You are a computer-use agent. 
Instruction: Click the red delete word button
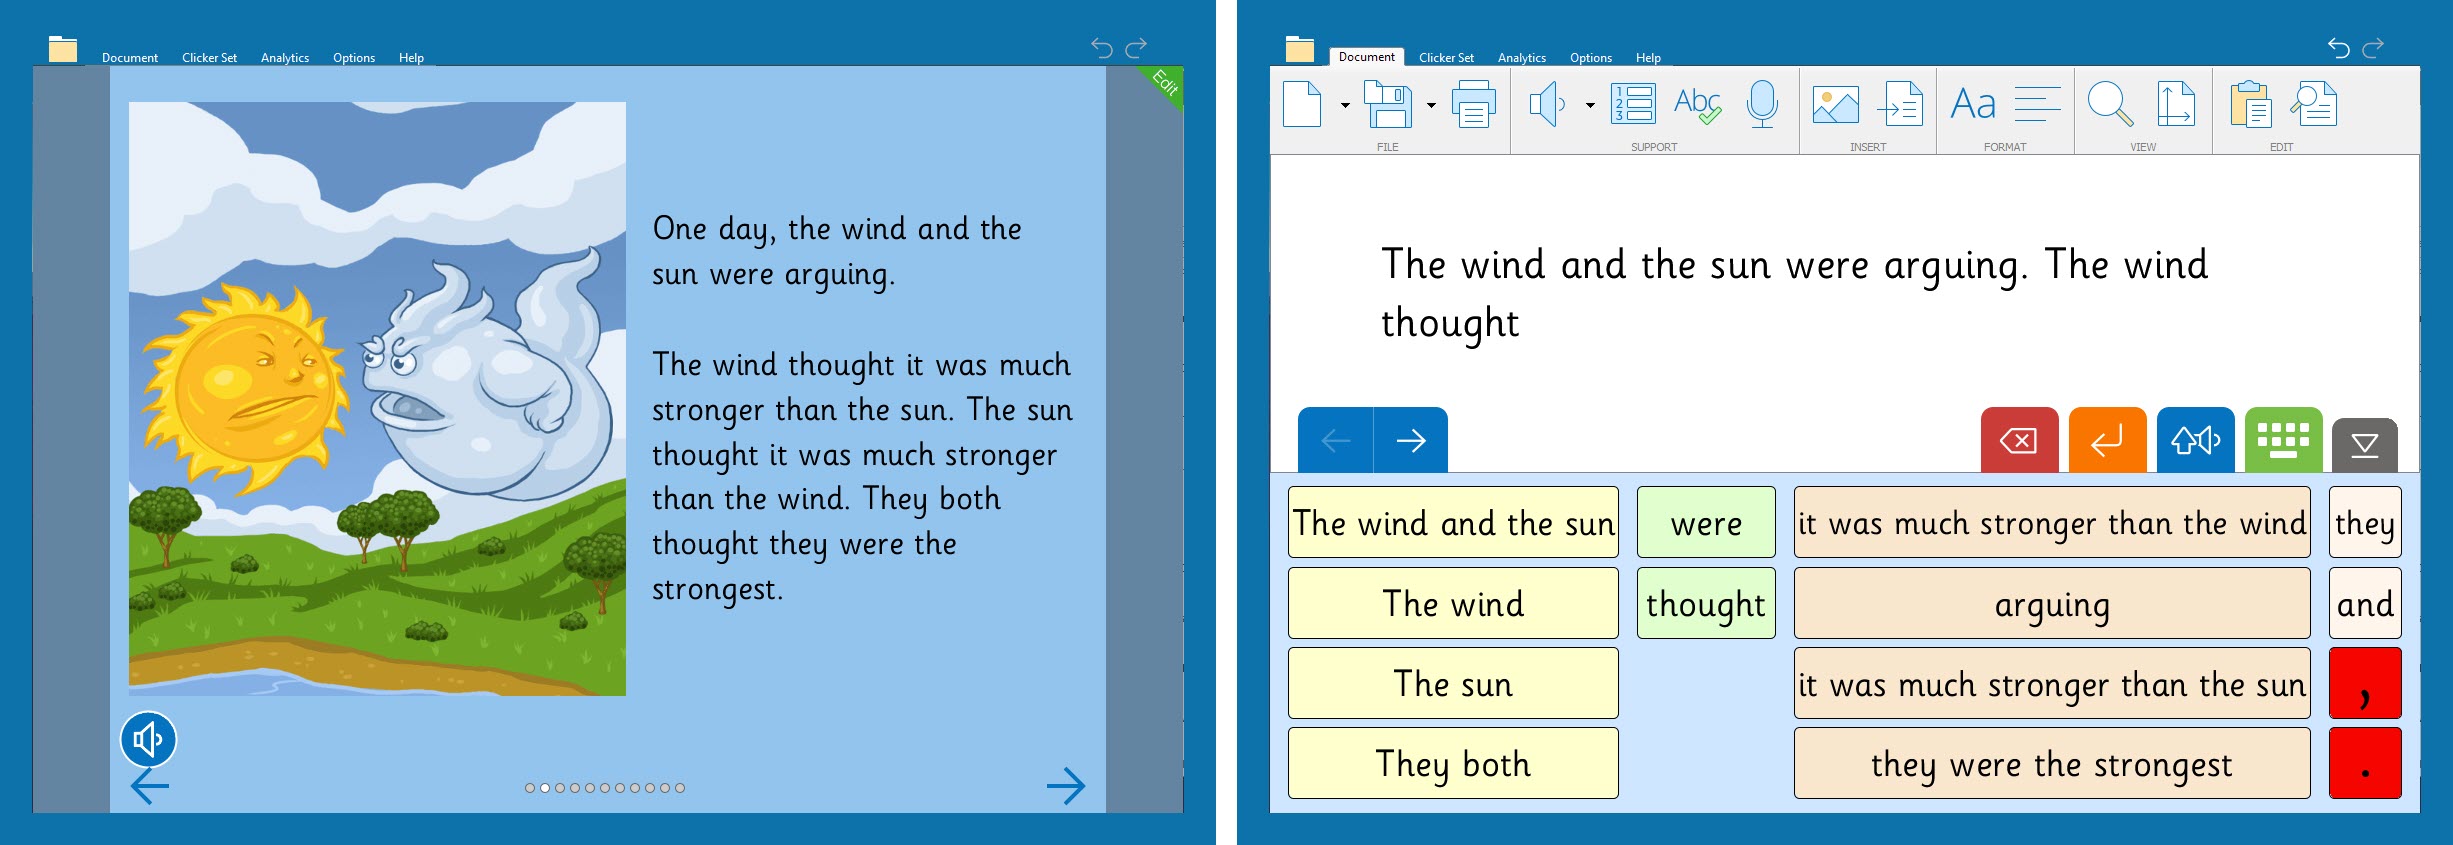[x=2019, y=440]
